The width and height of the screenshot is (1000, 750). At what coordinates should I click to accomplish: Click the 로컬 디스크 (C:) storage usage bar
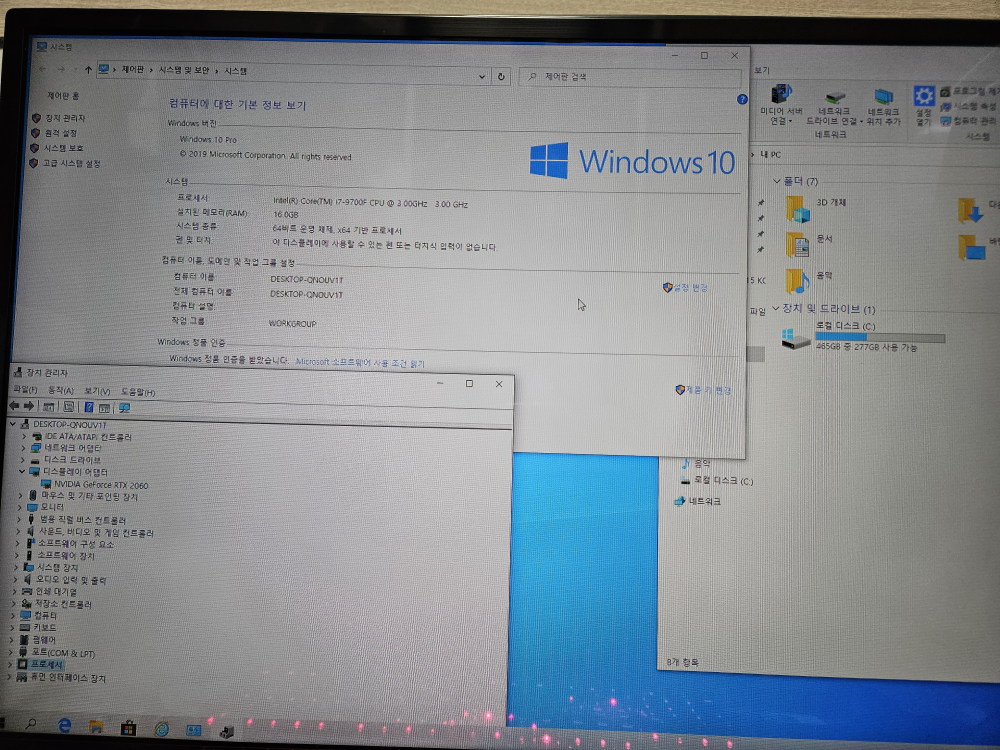point(880,337)
